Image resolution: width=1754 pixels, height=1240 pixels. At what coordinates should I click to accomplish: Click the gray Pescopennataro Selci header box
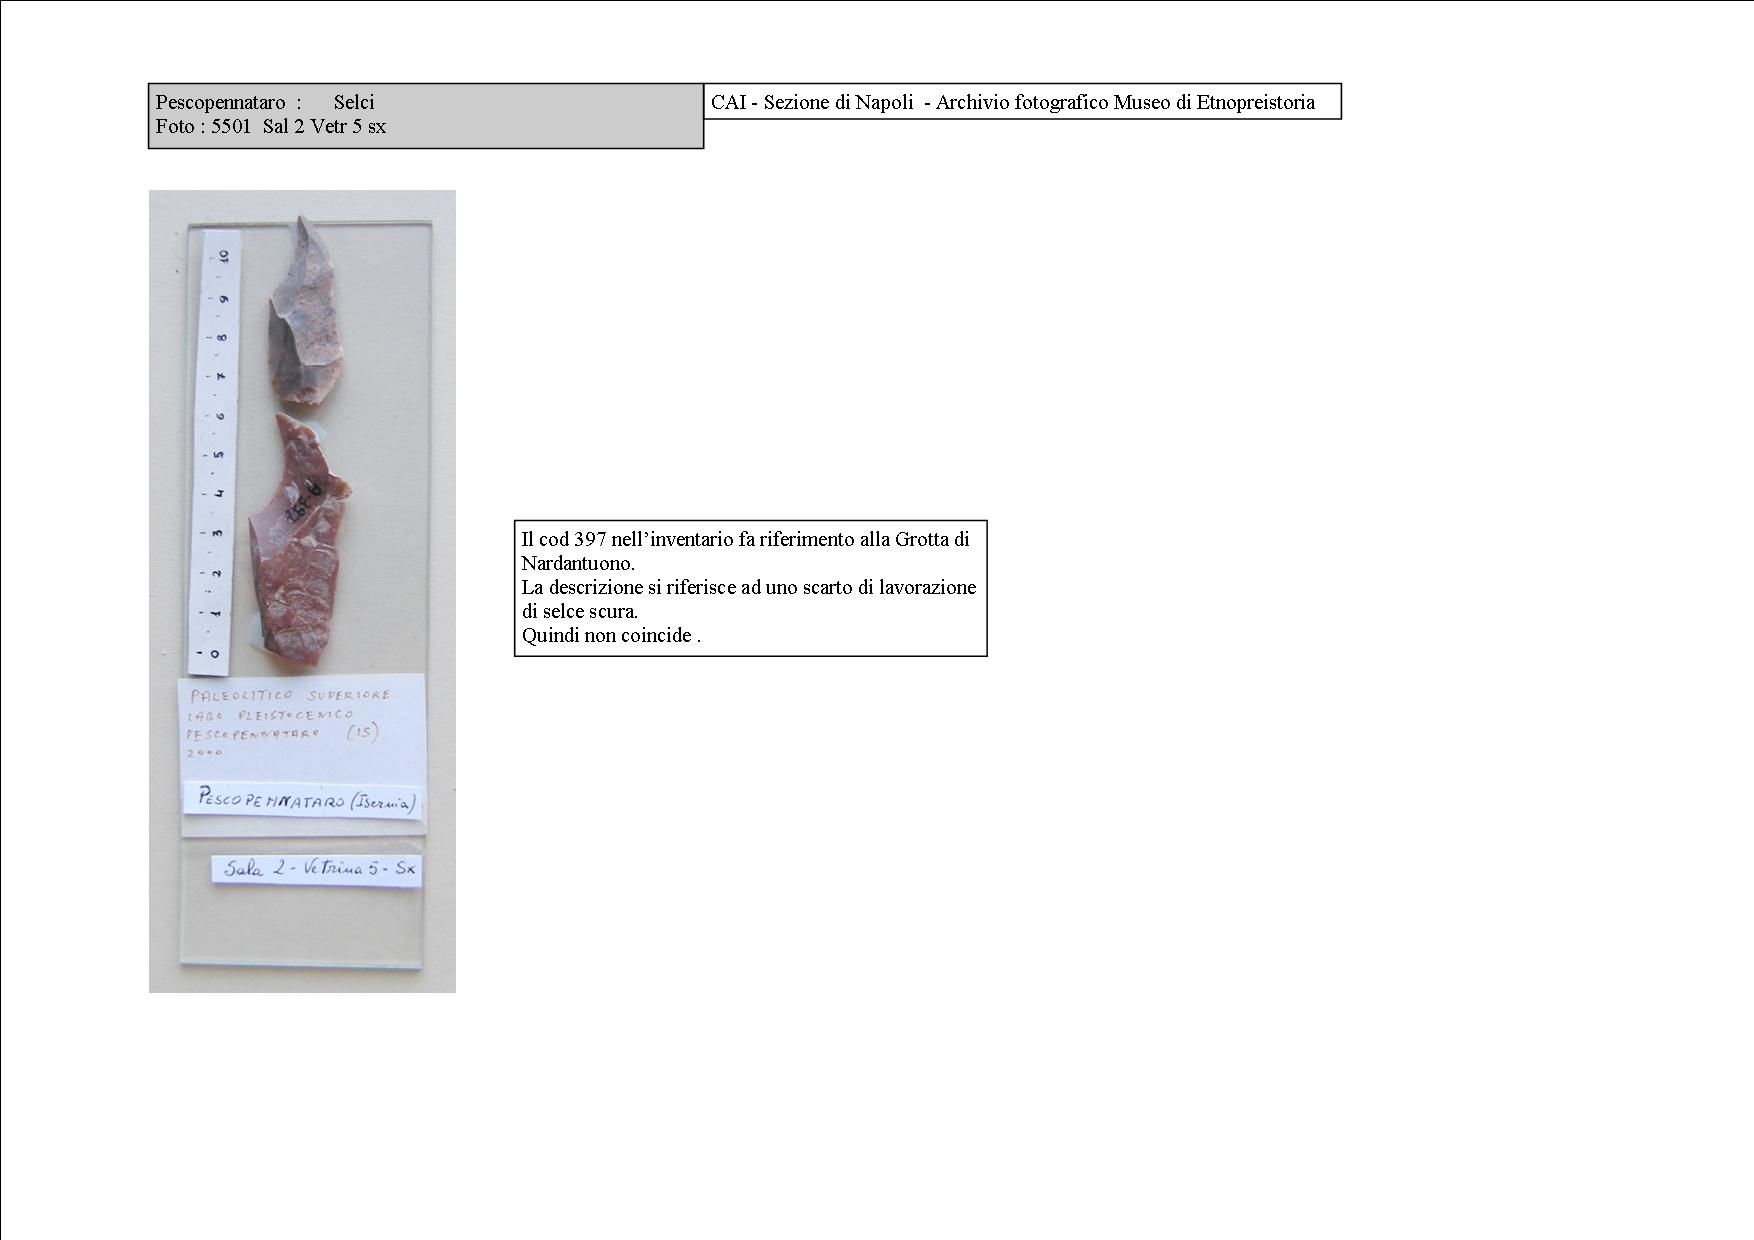click(426, 116)
